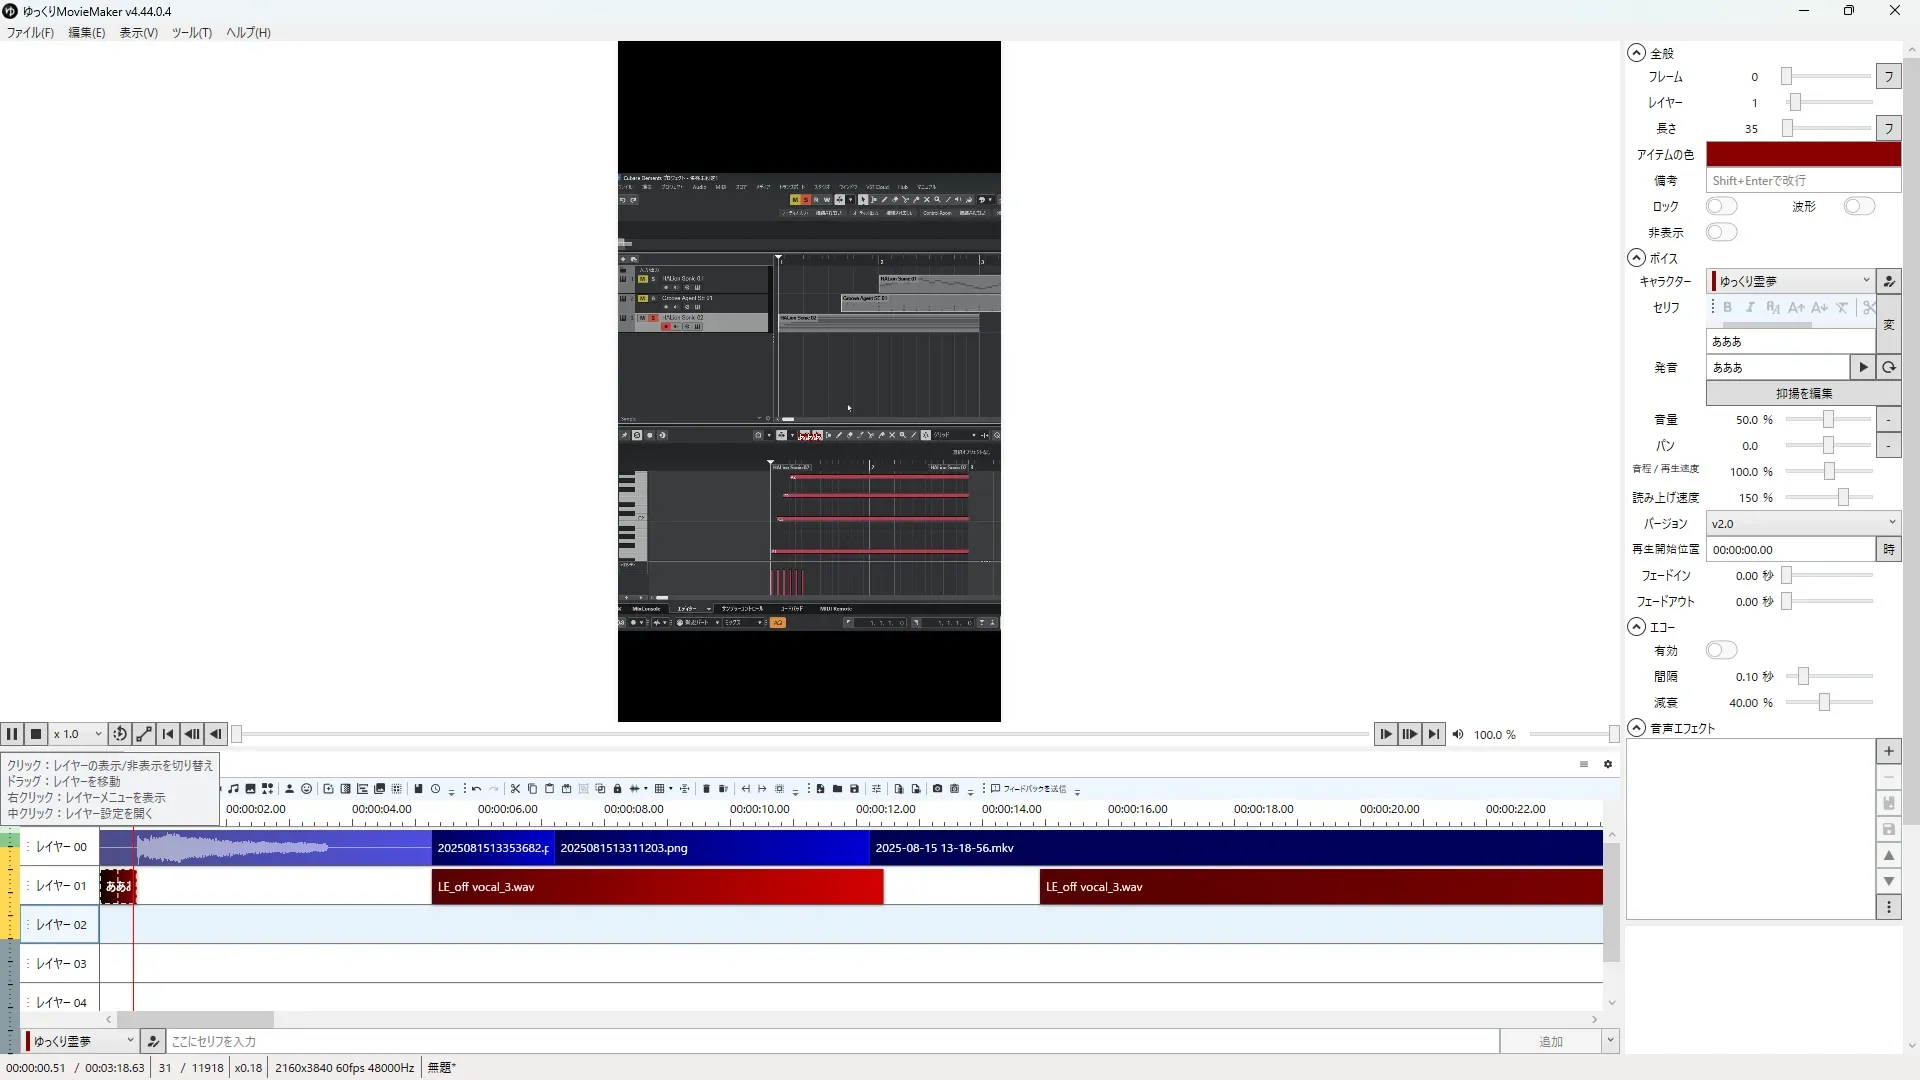Viewport: 1920px width, 1080px height.
Task: Open the ツール(T) menu
Action: coord(191,32)
